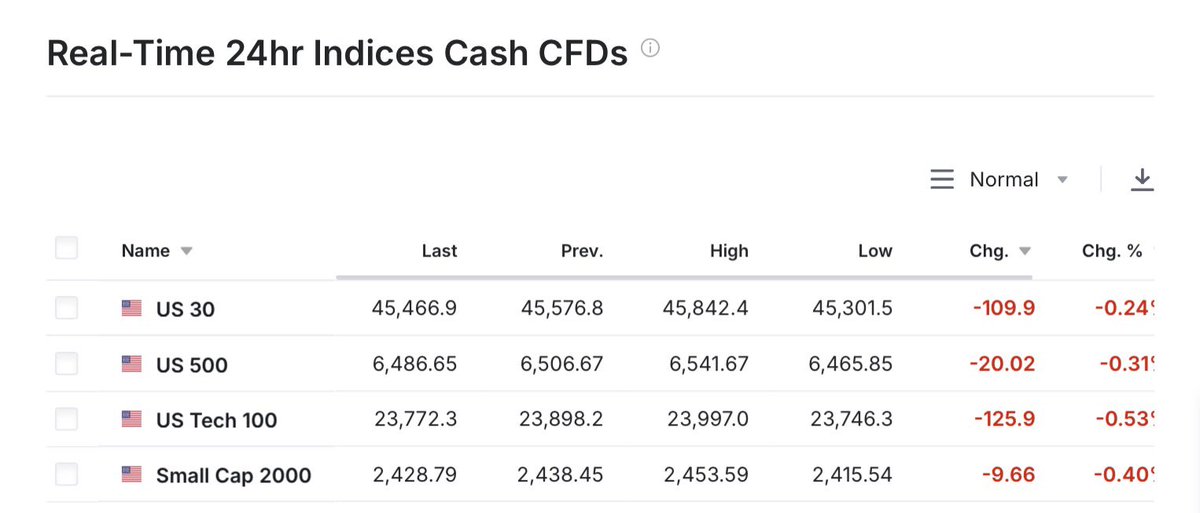Toggle the select-all header checkbox
The height and width of the screenshot is (513, 1200).
[x=66, y=249]
